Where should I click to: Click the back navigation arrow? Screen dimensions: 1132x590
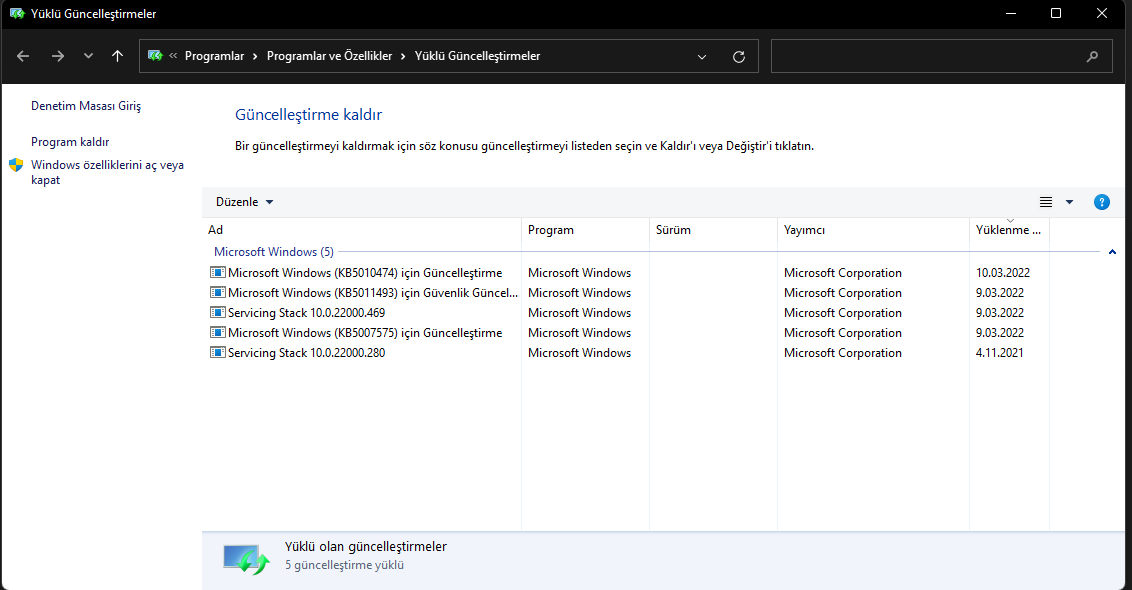23,56
